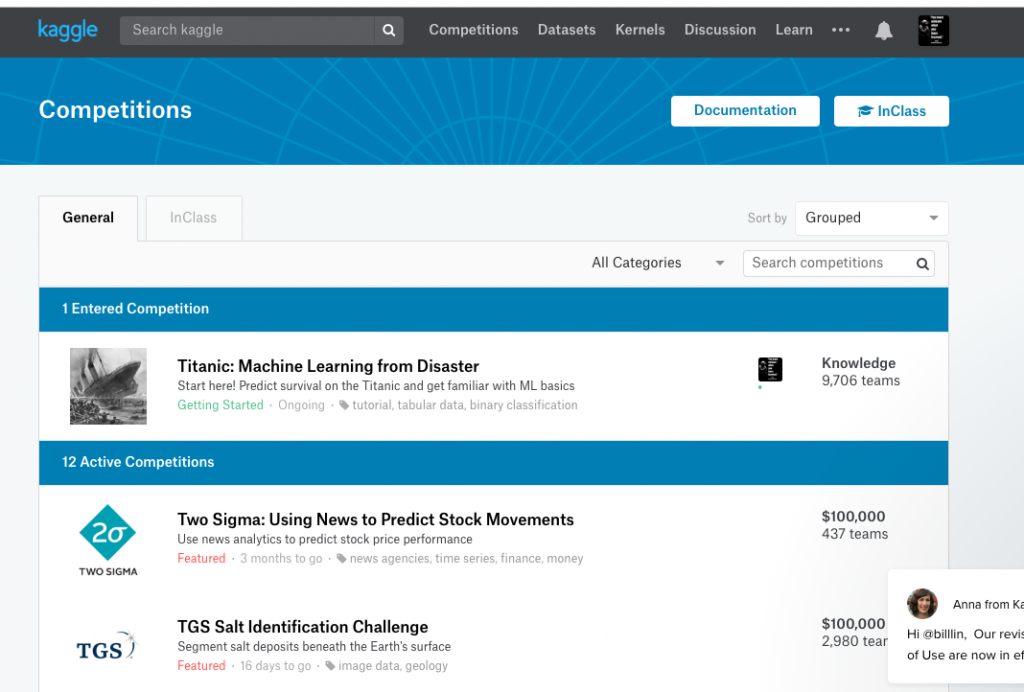Click the 1 Entered Competition header
This screenshot has height=692, width=1024.
point(494,309)
